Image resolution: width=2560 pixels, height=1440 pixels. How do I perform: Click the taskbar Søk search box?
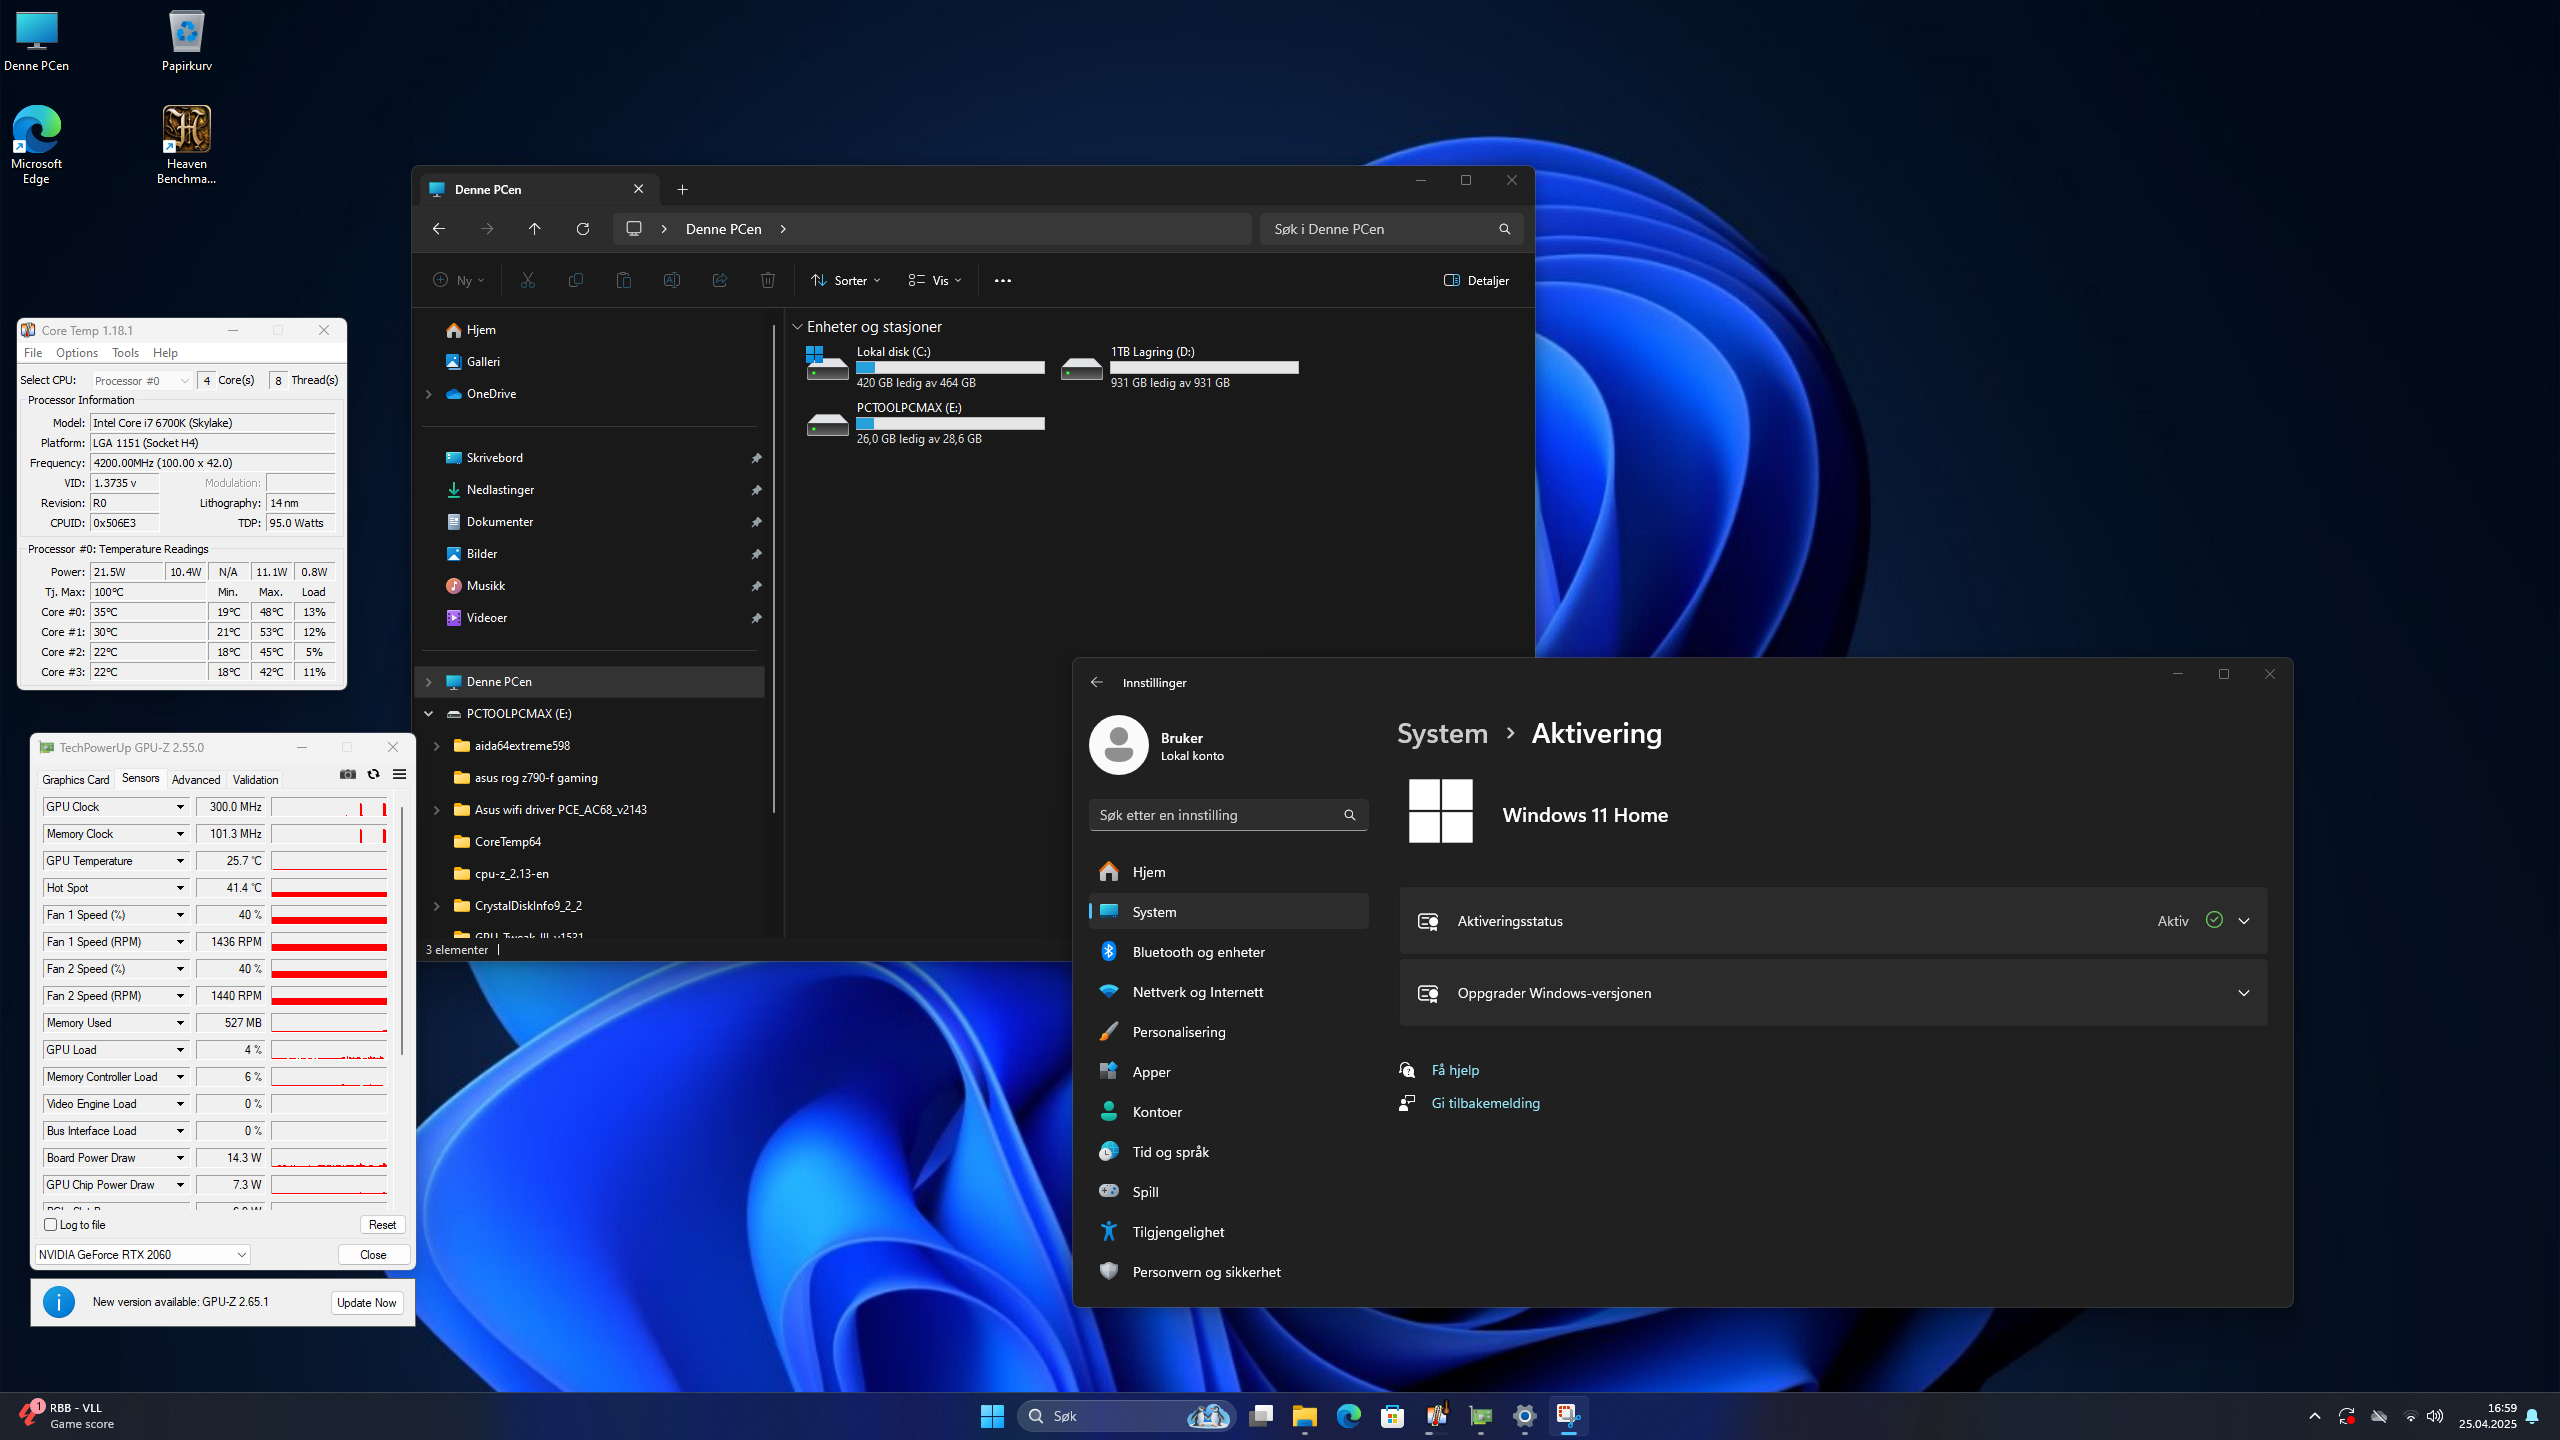(x=1126, y=1416)
